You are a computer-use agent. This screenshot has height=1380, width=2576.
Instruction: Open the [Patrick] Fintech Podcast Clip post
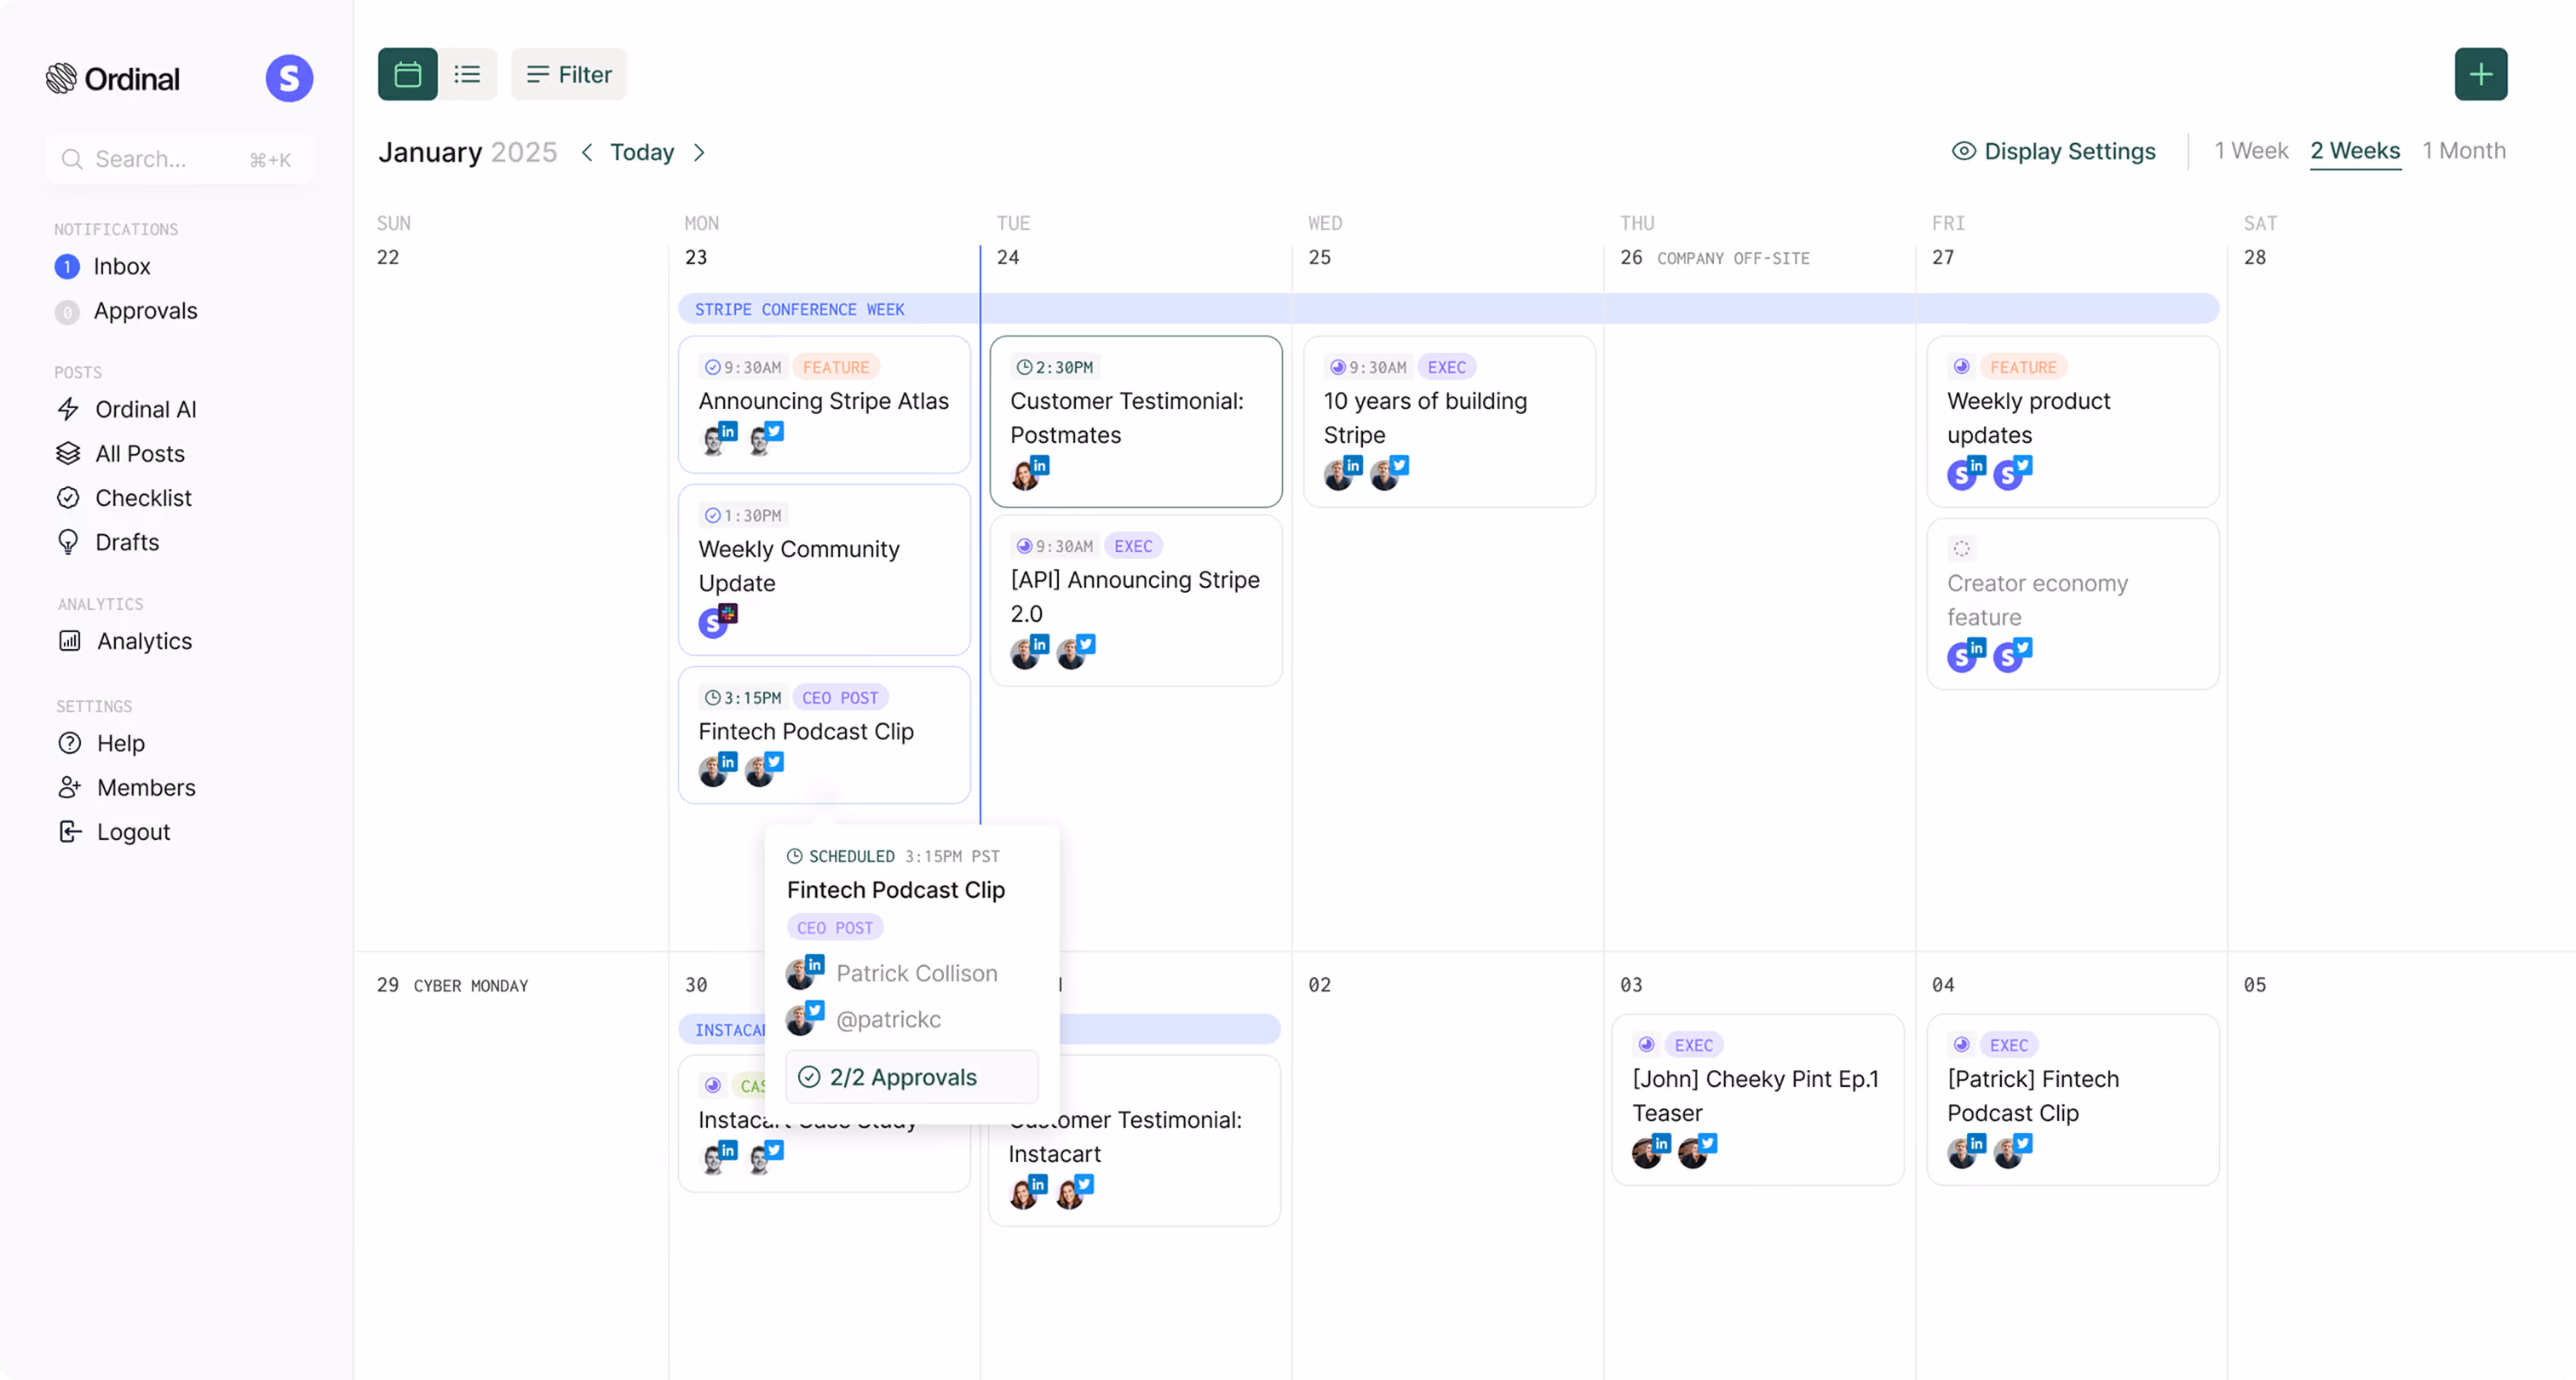(x=2073, y=1100)
